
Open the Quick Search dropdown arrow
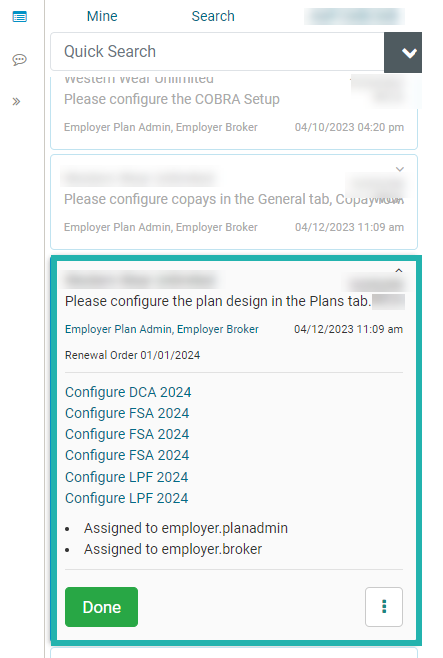pyautogui.click(x=403, y=52)
